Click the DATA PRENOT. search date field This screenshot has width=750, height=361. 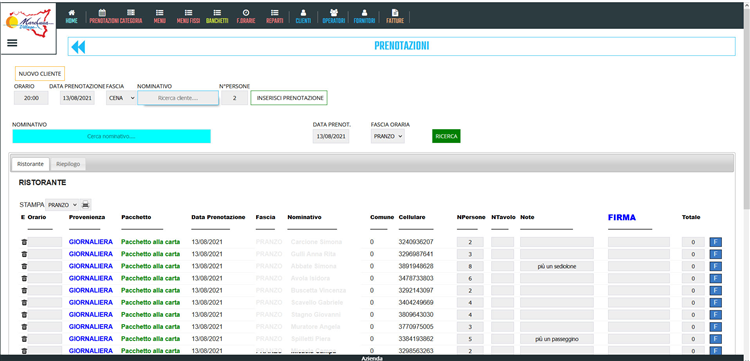coord(331,136)
